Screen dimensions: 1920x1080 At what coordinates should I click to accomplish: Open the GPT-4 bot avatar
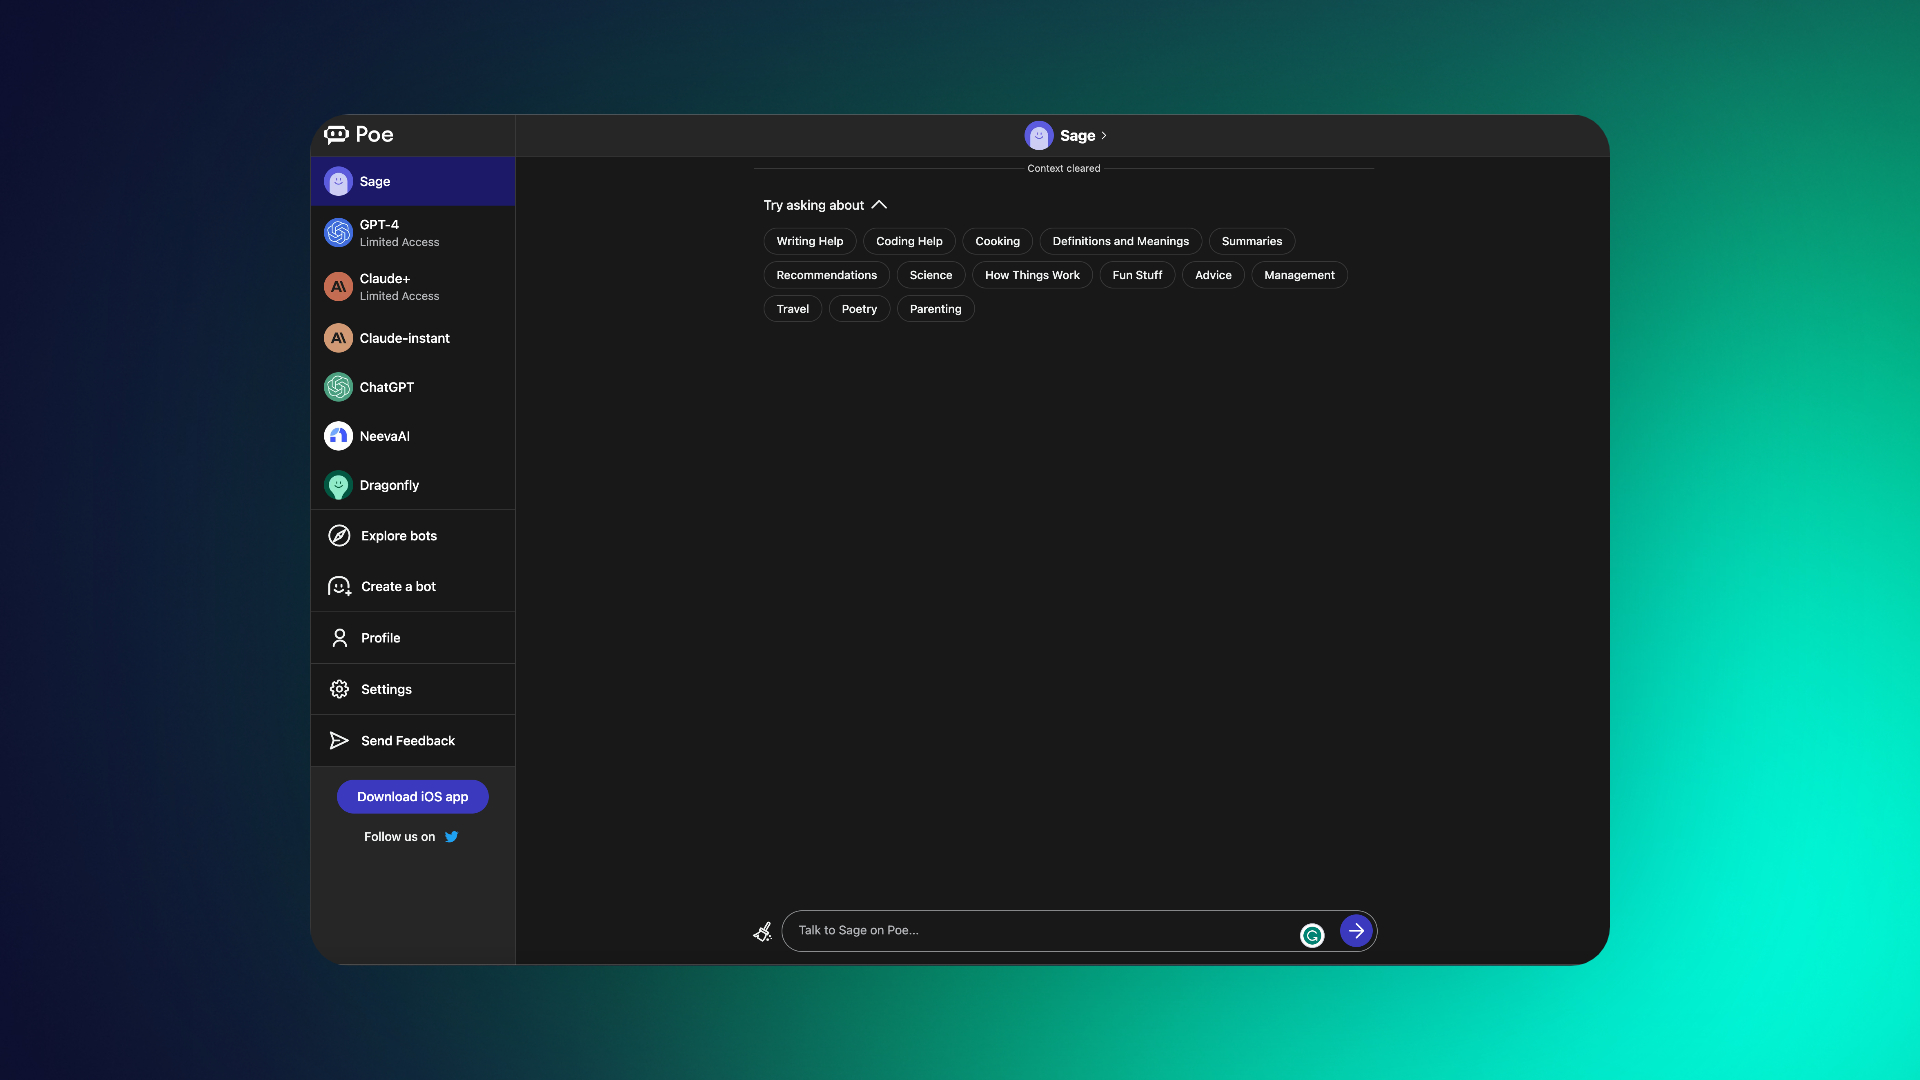tap(338, 233)
